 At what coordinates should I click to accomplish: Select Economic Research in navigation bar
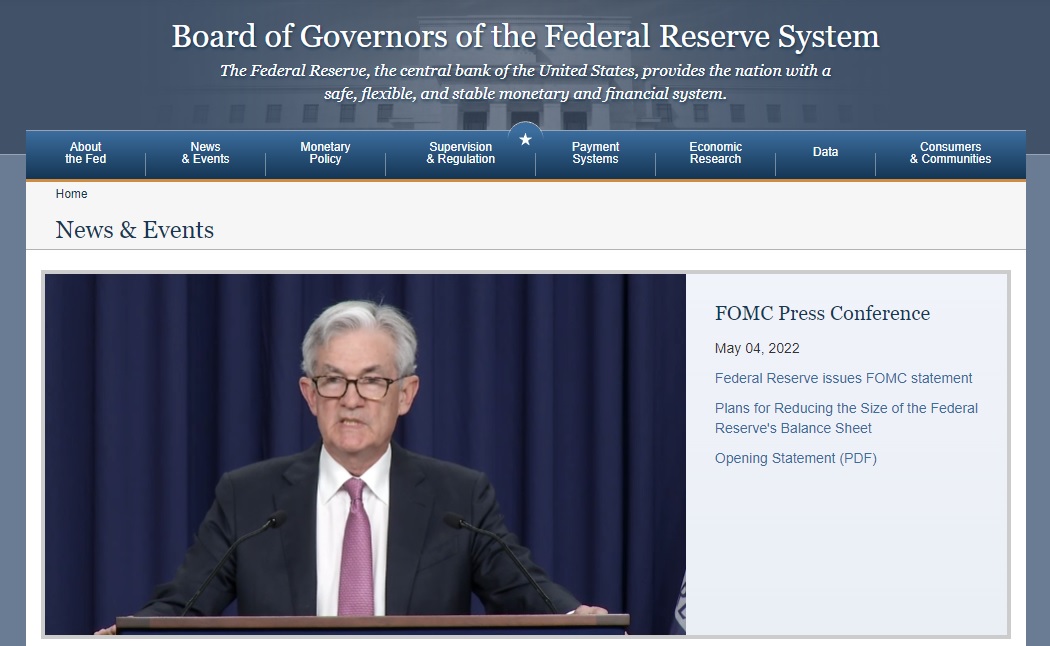pos(715,153)
